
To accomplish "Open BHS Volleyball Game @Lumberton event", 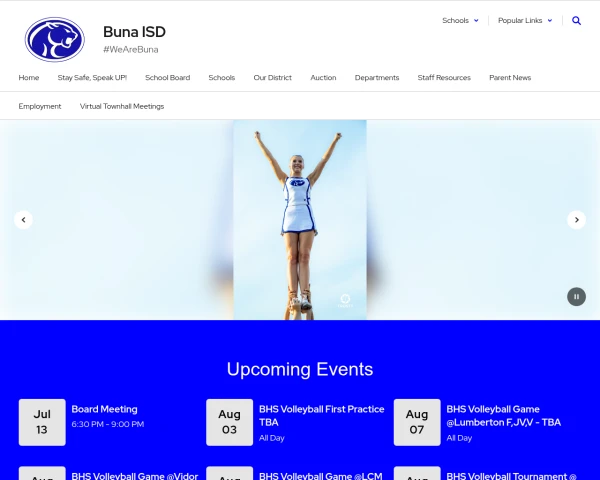I will pyautogui.click(x=504, y=416).
